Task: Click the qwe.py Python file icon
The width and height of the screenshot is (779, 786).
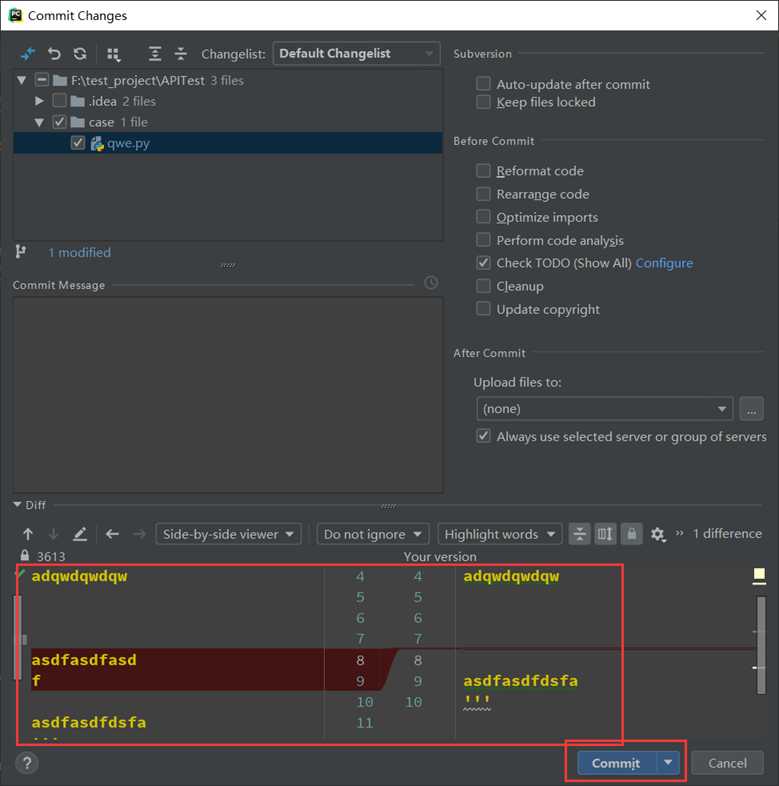Action: coord(97,144)
